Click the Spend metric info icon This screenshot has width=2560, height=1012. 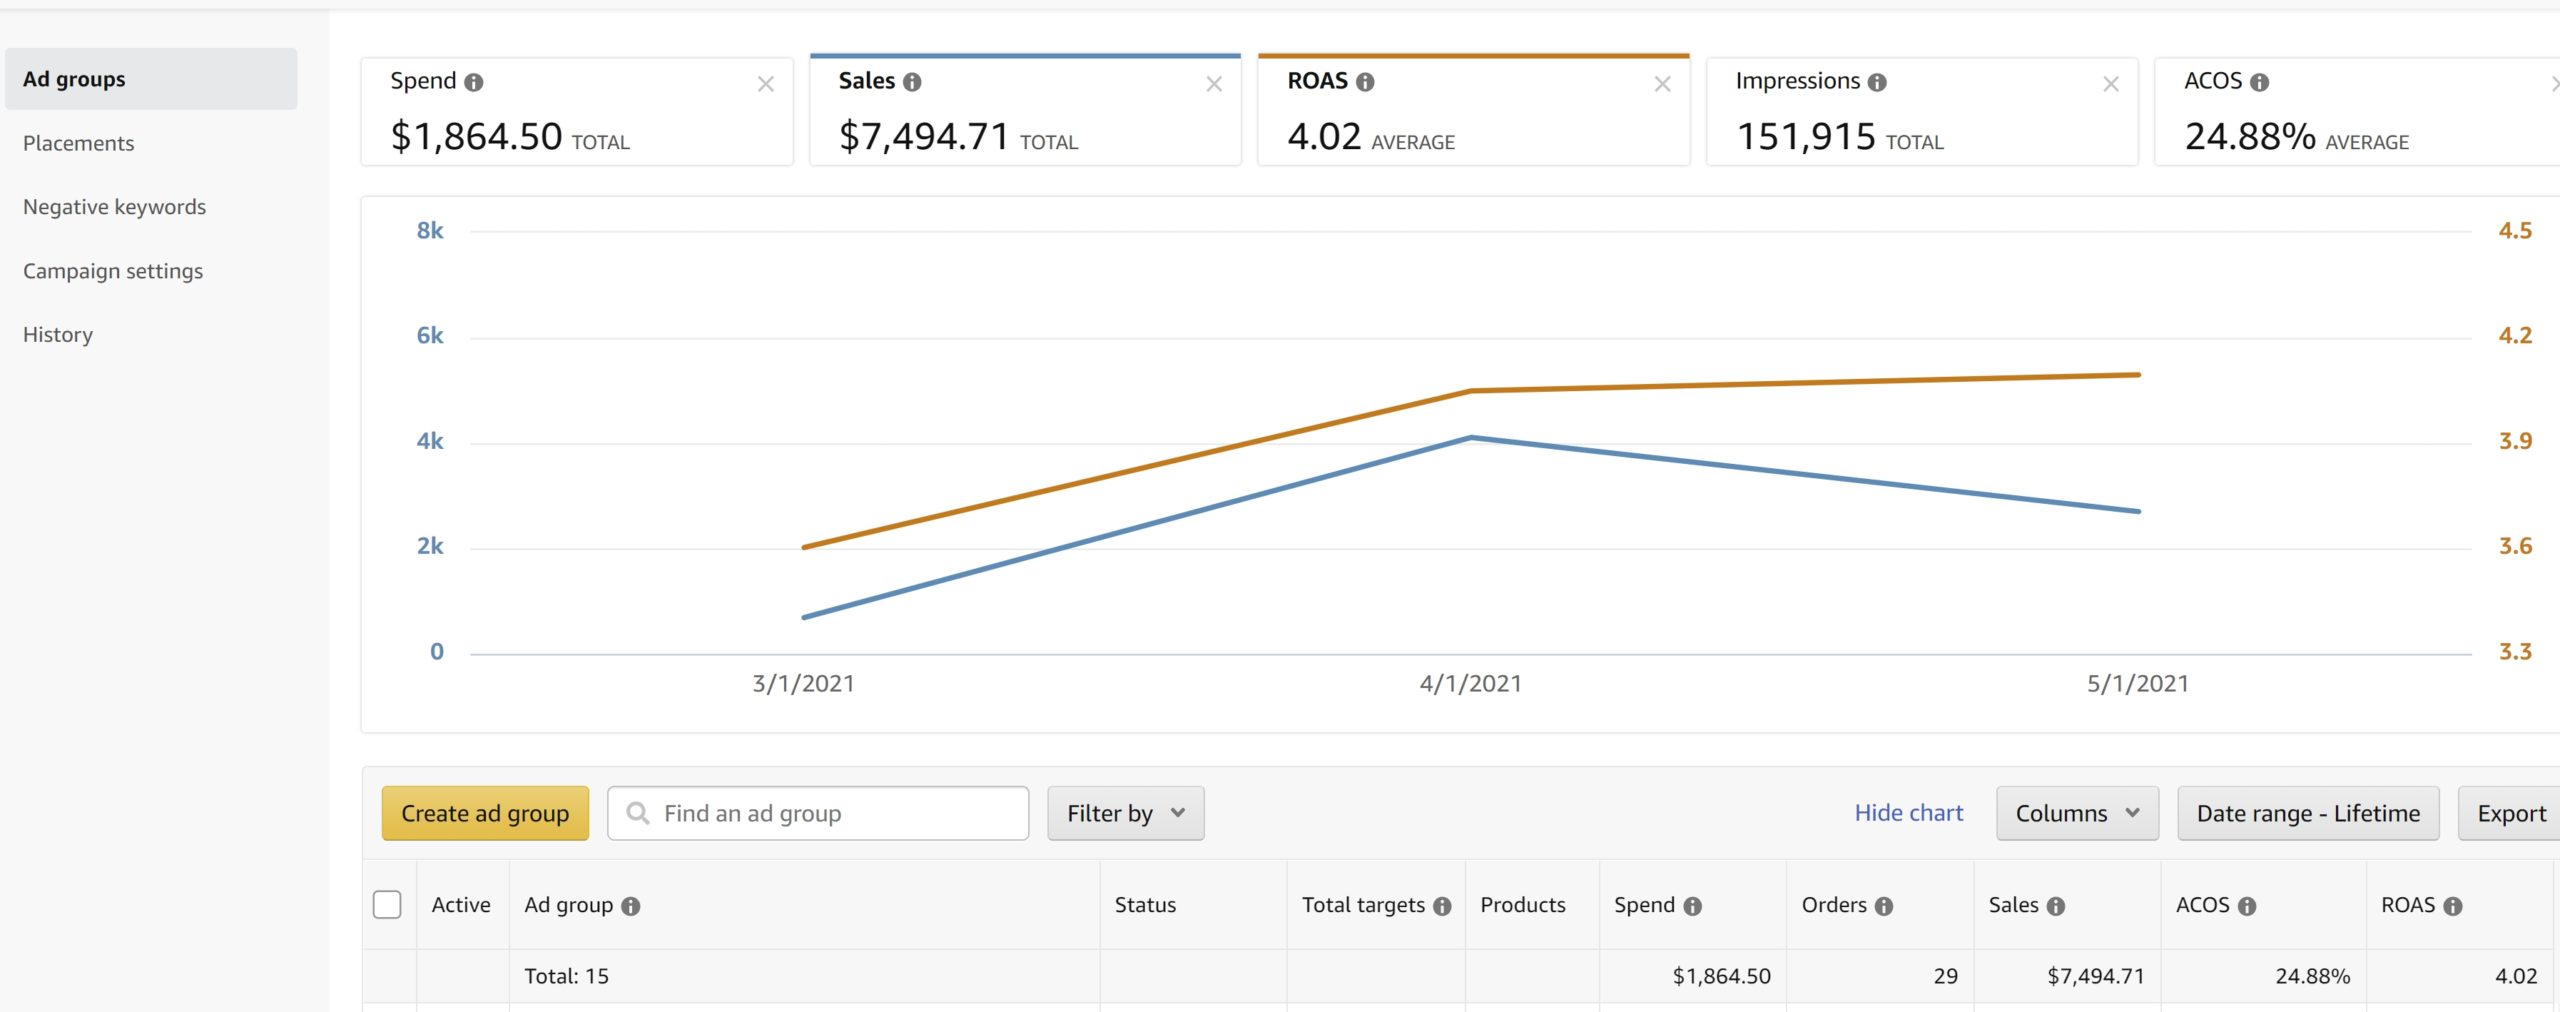[474, 83]
